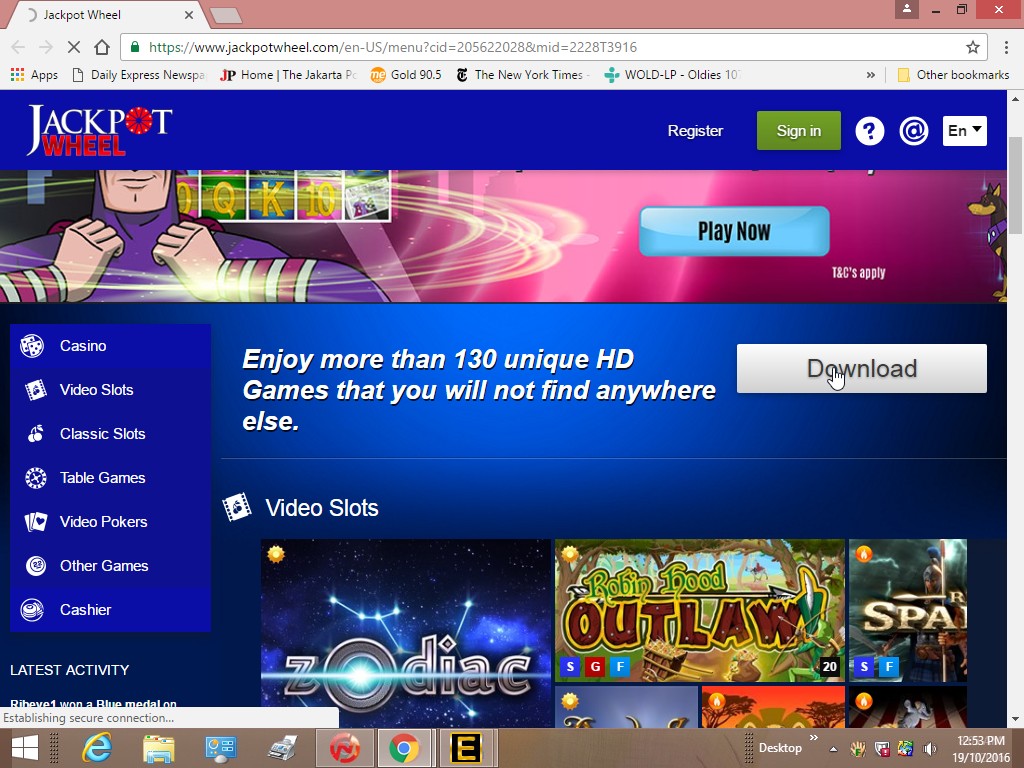The width and height of the screenshot is (1024, 768).
Task: Expand the En language dropdown
Action: click(x=965, y=131)
